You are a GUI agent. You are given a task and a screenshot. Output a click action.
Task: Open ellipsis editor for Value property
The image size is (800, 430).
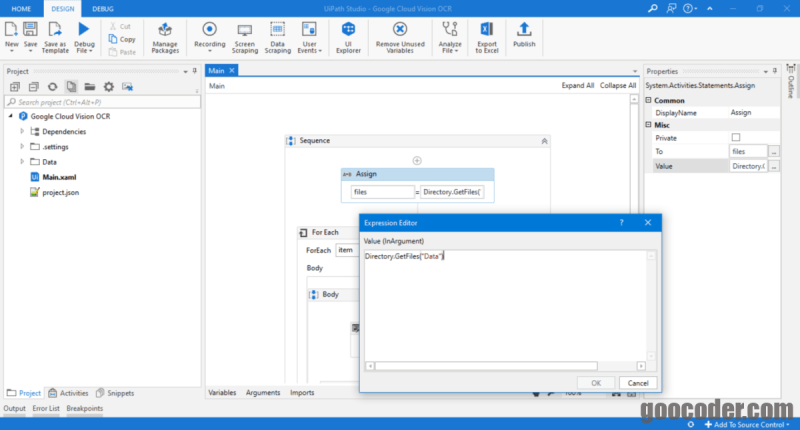(774, 166)
